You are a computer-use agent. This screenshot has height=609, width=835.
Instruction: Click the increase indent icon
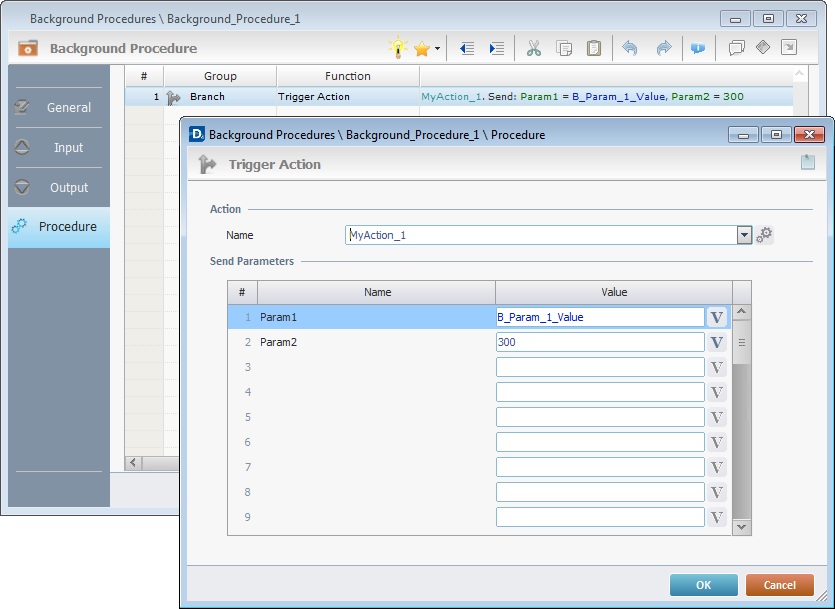point(496,48)
